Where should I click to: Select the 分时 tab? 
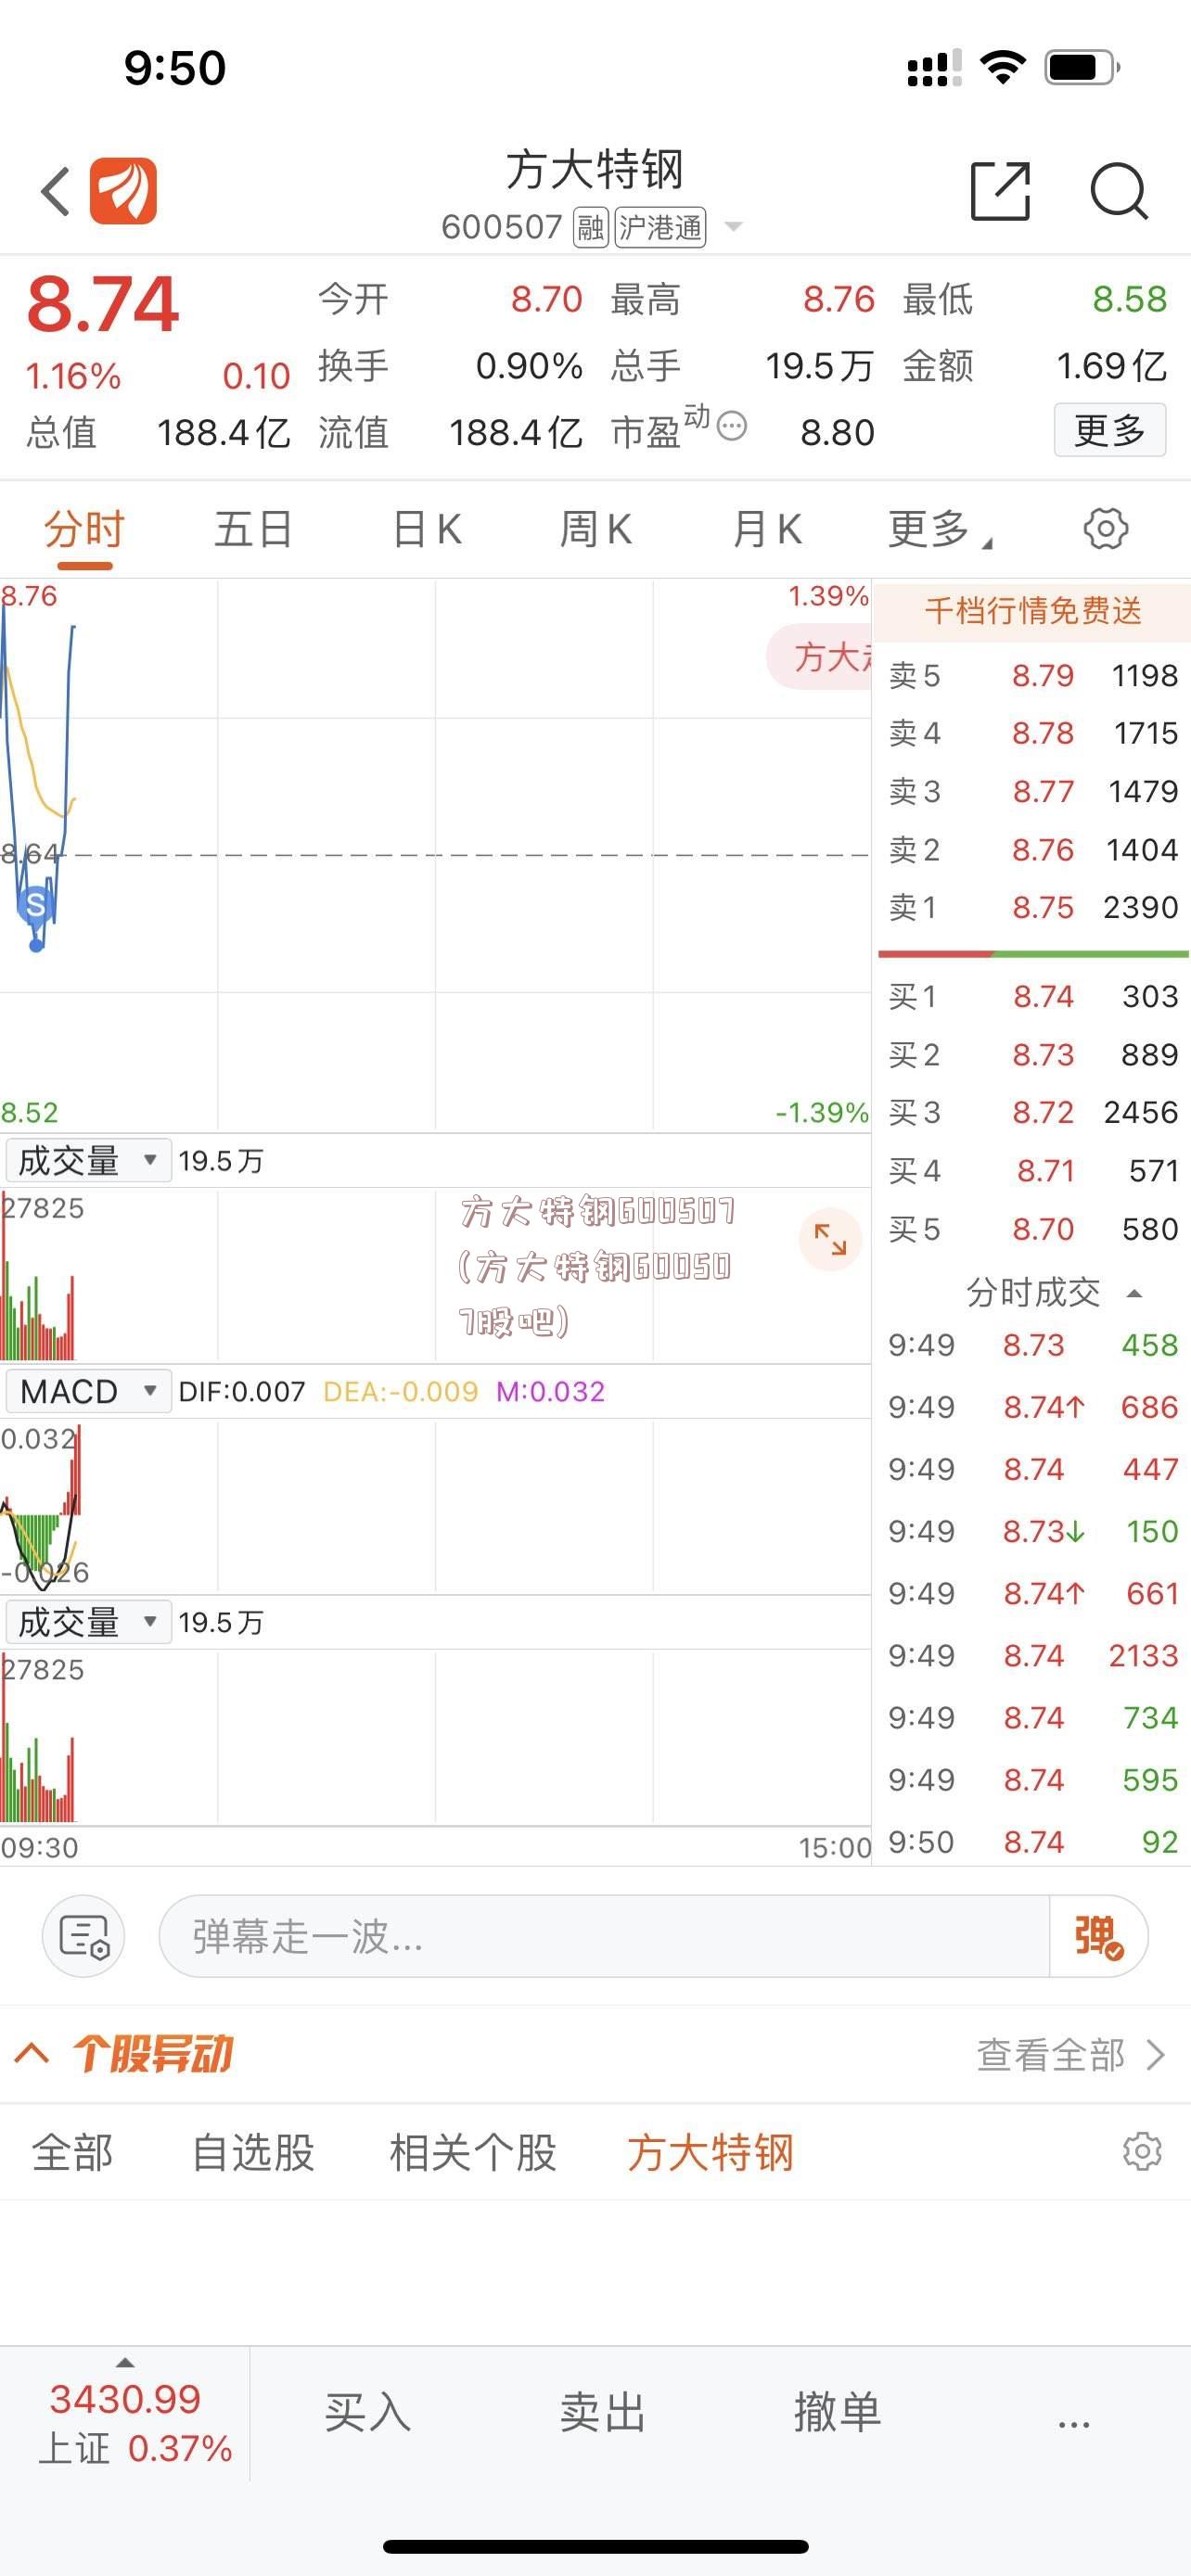pyautogui.click(x=84, y=529)
